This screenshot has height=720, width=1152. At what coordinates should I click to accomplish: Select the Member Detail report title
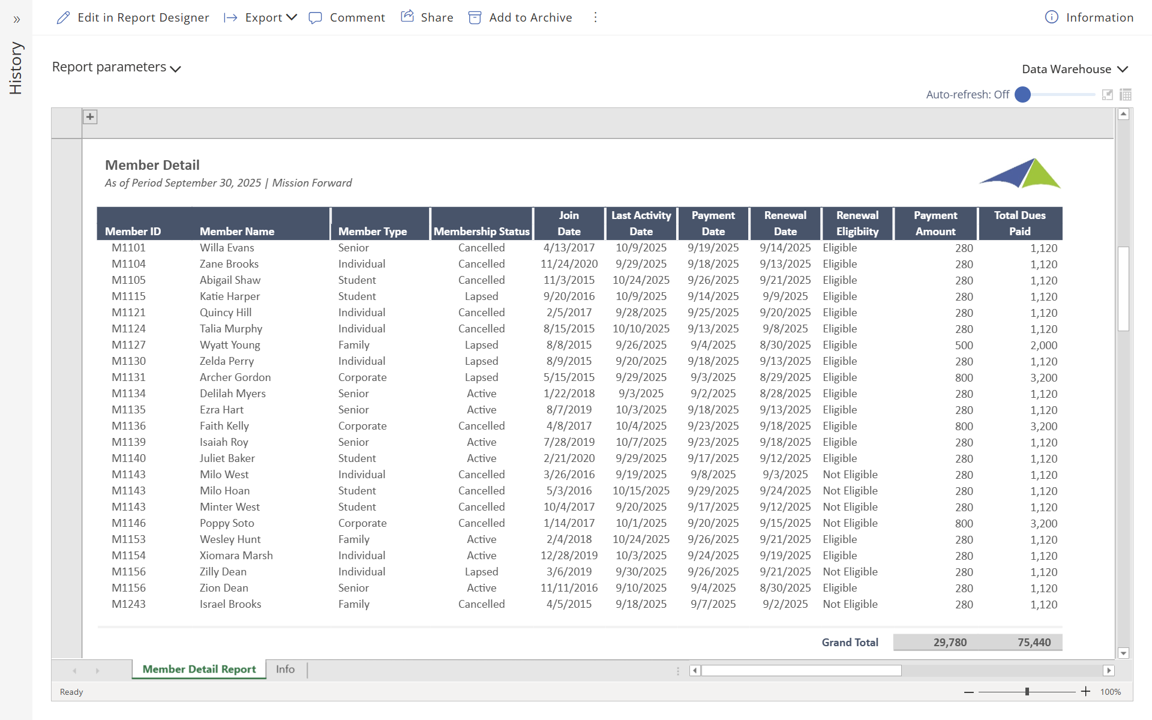(152, 165)
